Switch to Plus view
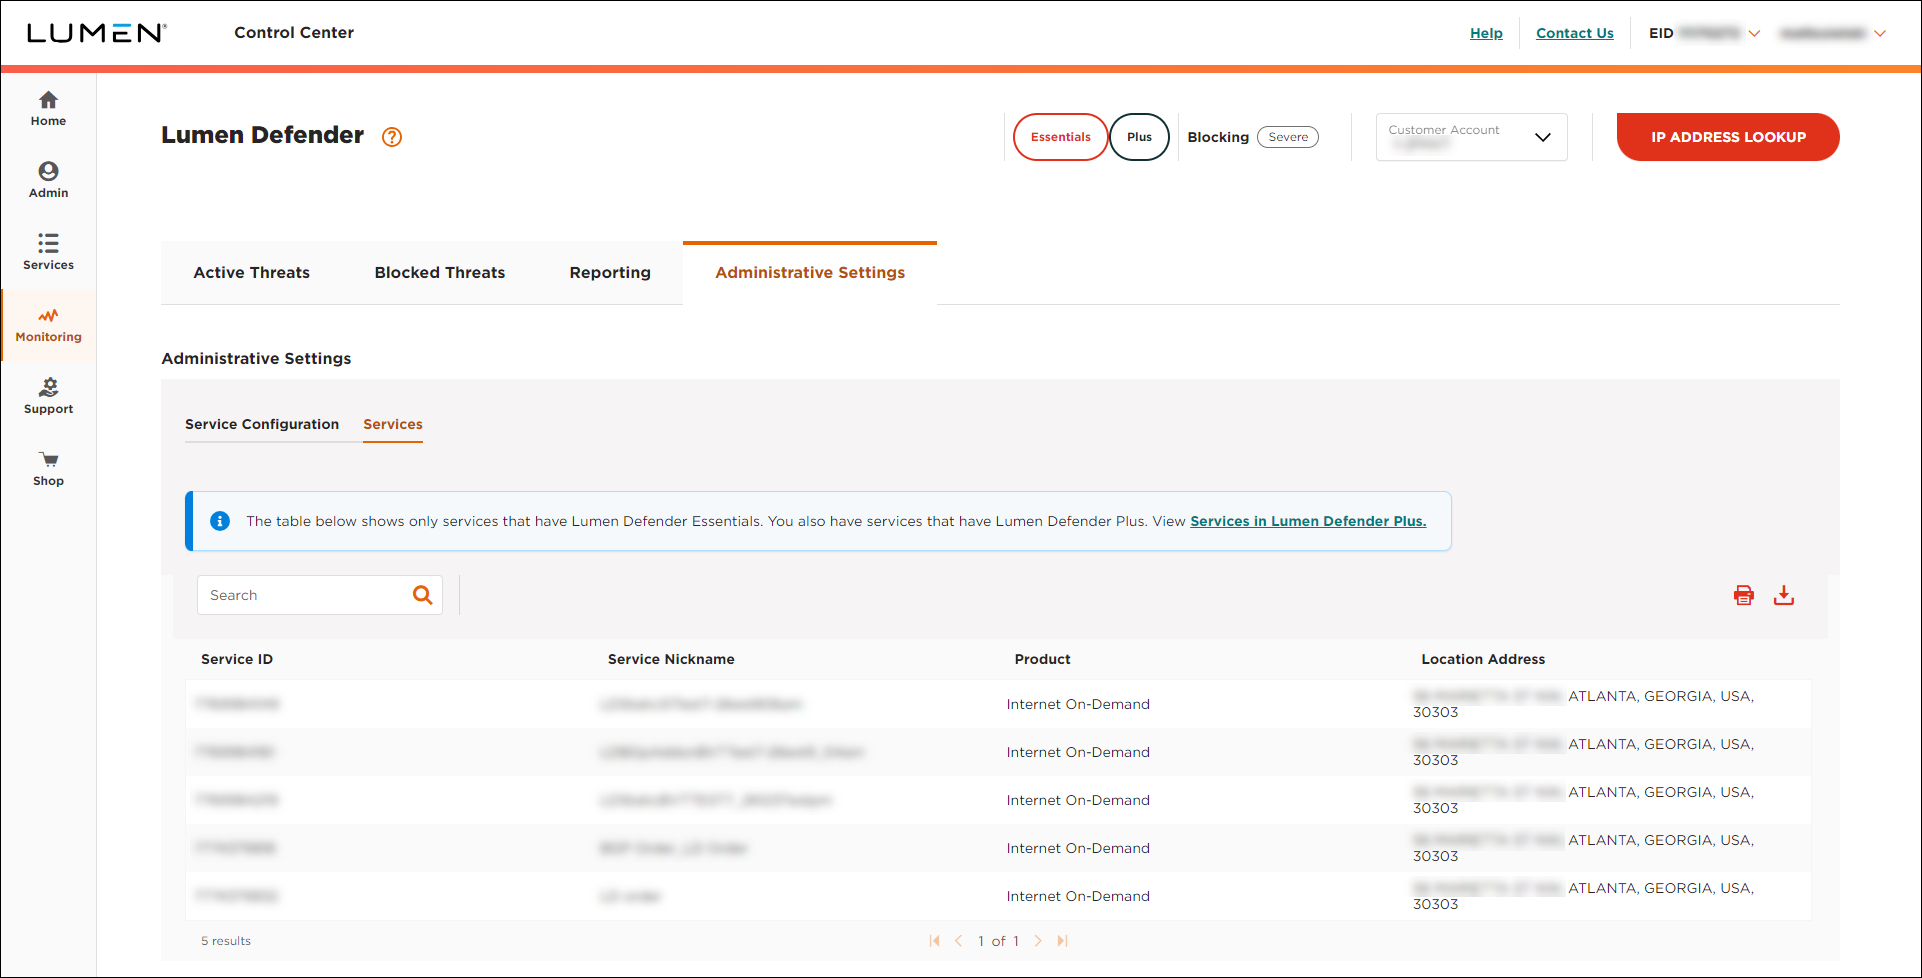 point(1139,137)
